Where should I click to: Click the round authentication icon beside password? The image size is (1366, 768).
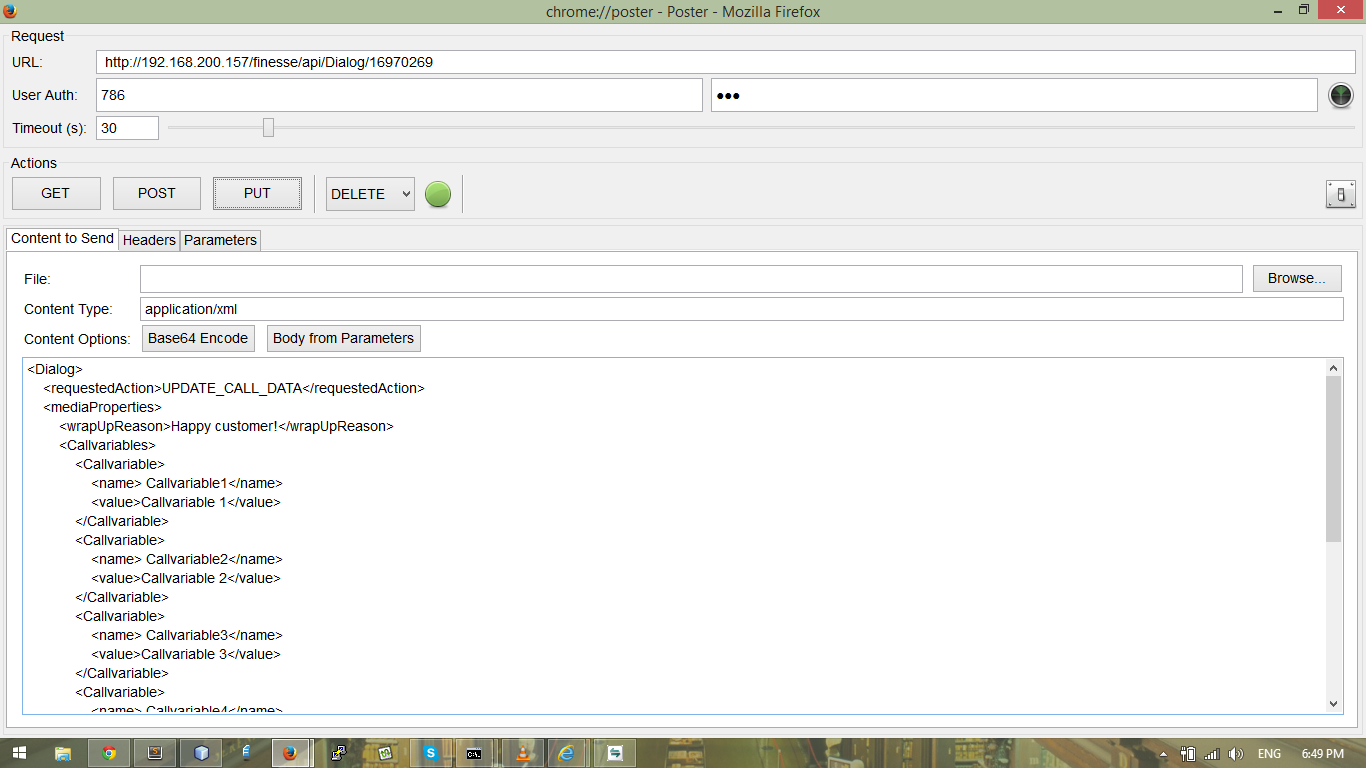(1341, 95)
